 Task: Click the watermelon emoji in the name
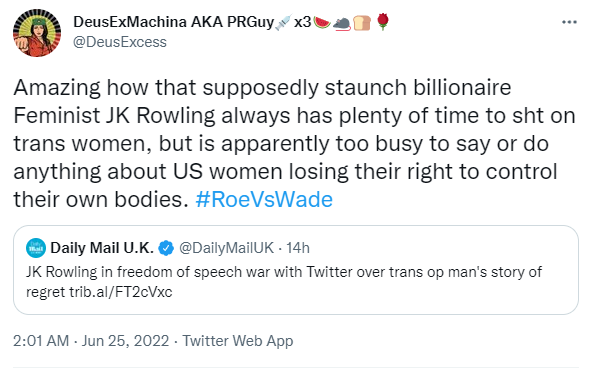pos(322,23)
